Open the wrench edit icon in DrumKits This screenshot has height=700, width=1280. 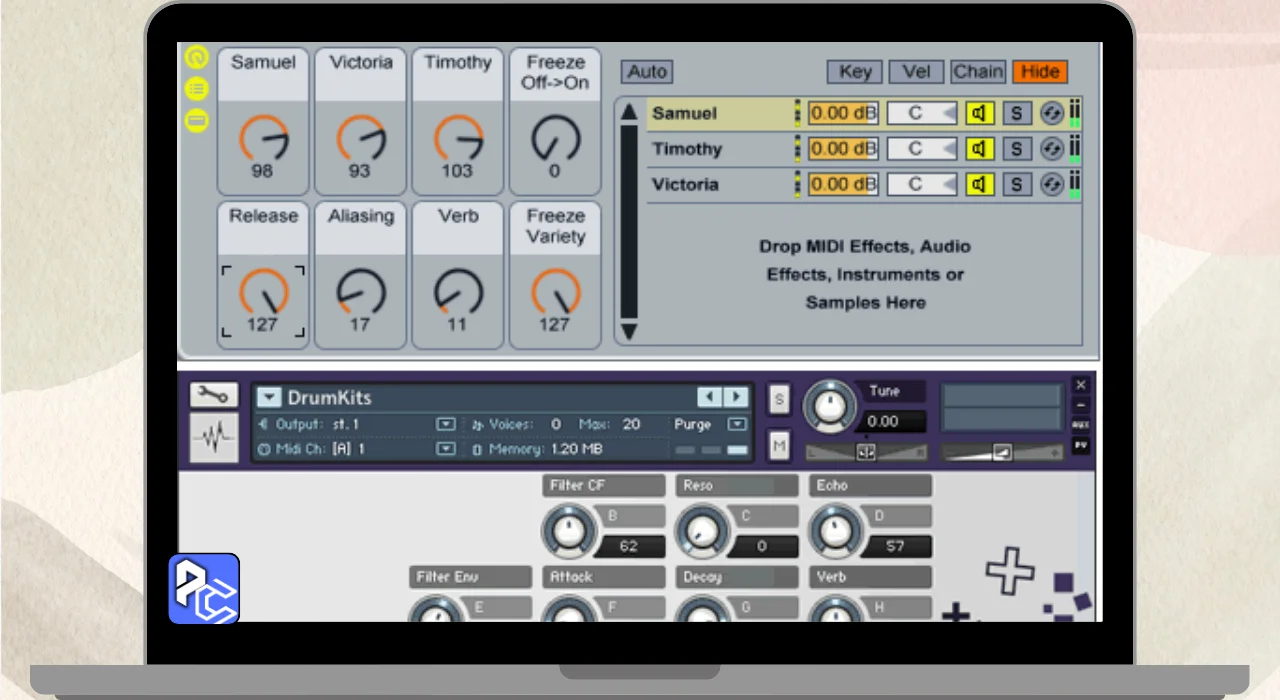tap(215, 396)
